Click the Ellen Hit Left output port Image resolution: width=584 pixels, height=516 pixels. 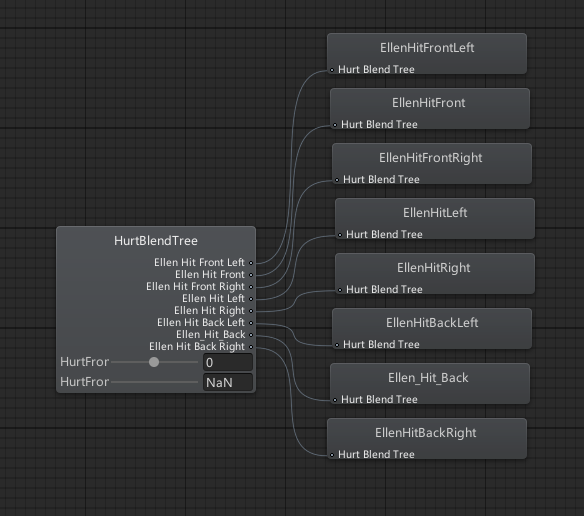click(251, 299)
